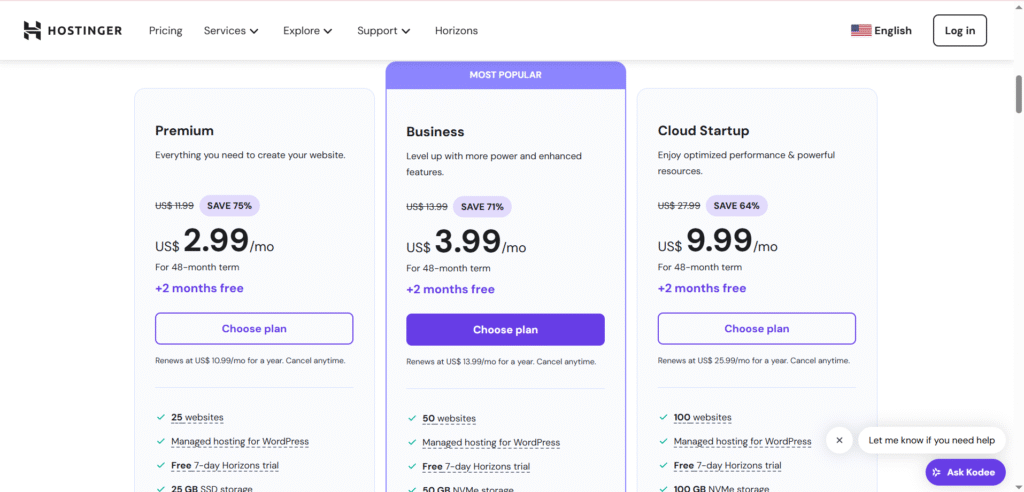The height and width of the screenshot is (492, 1024).
Task: Click Premium's Free 7-day Horizons trial
Action: (x=225, y=466)
